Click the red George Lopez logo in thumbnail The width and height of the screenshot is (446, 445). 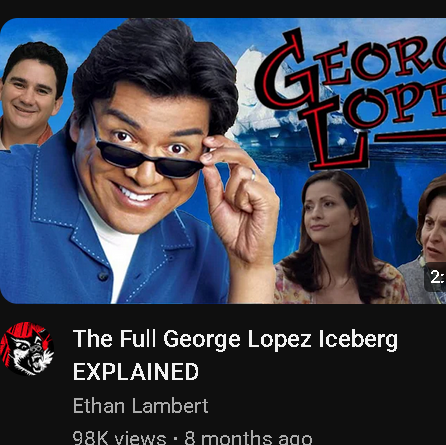coord(351,98)
